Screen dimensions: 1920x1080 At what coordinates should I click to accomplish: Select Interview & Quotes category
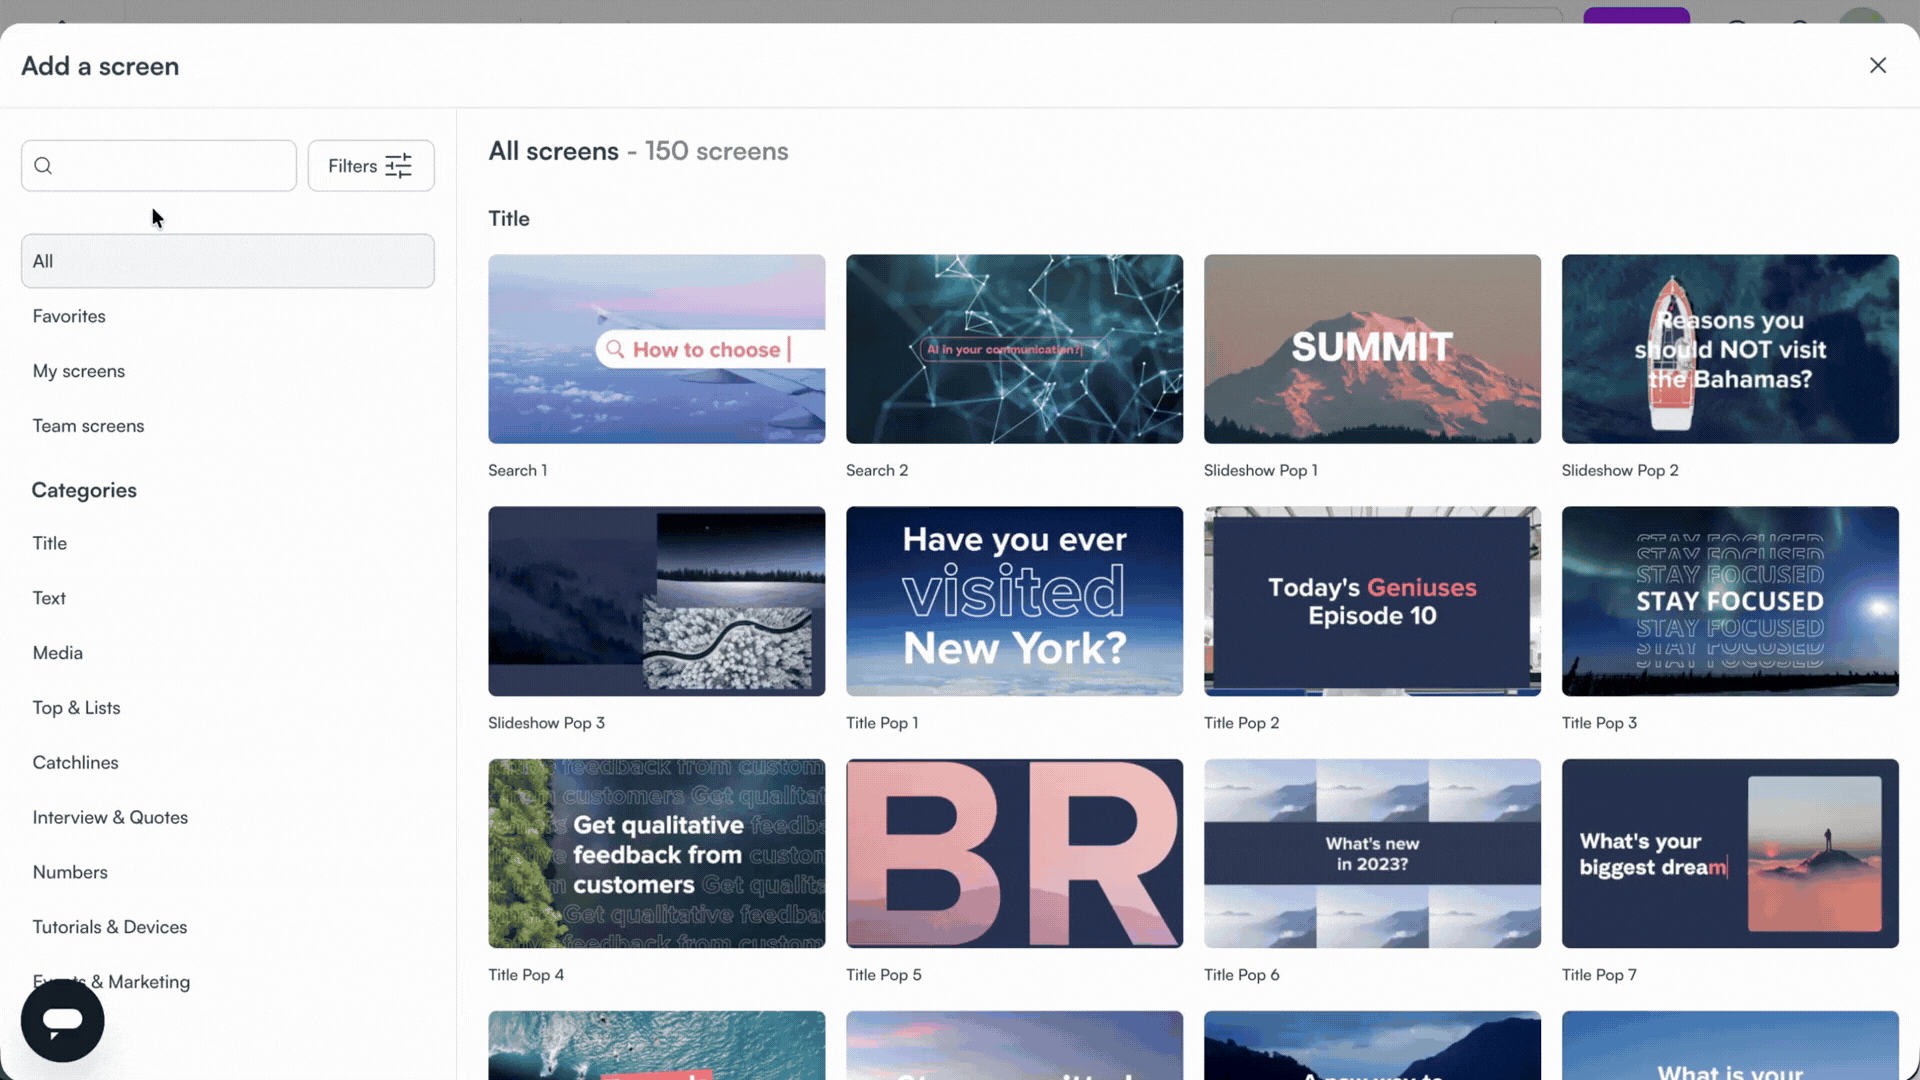[x=110, y=817]
